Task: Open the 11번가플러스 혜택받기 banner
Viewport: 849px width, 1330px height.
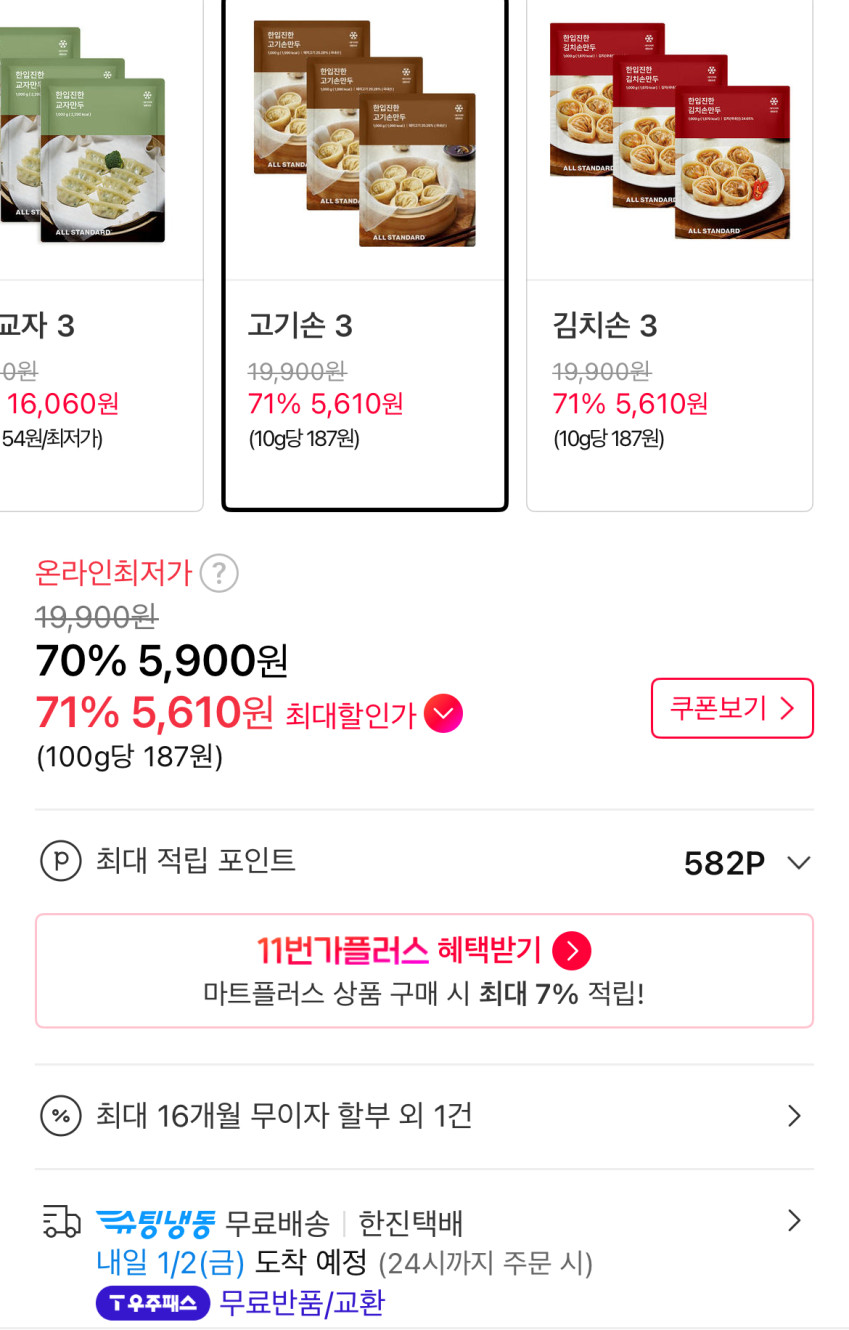Action: (x=424, y=970)
